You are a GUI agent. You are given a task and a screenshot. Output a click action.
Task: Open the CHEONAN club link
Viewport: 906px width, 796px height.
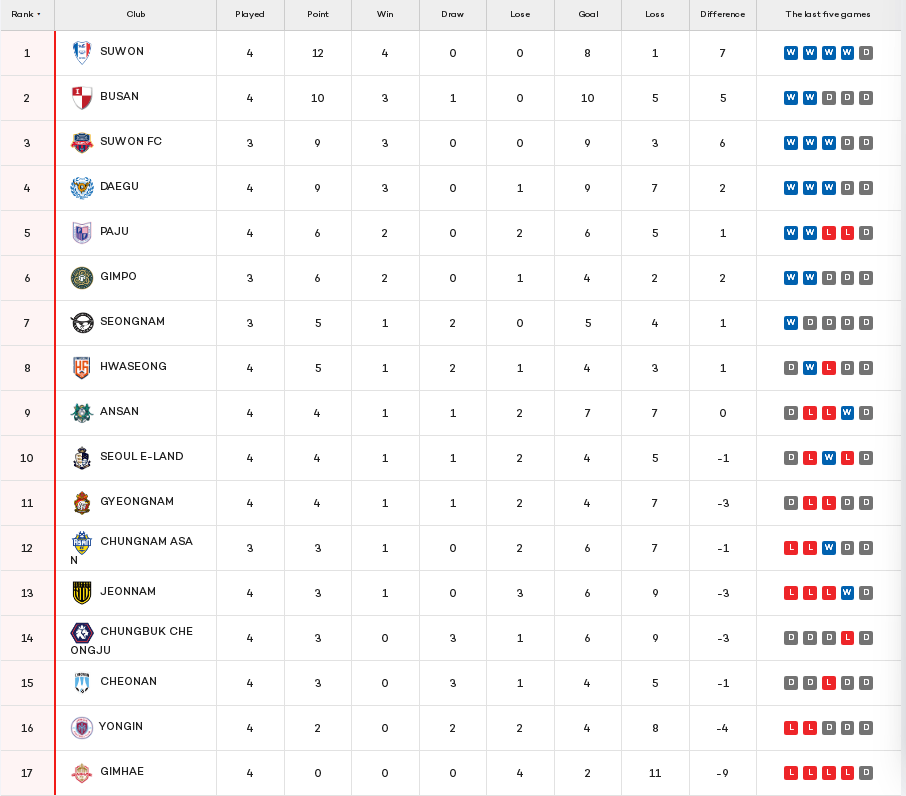click(x=128, y=682)
